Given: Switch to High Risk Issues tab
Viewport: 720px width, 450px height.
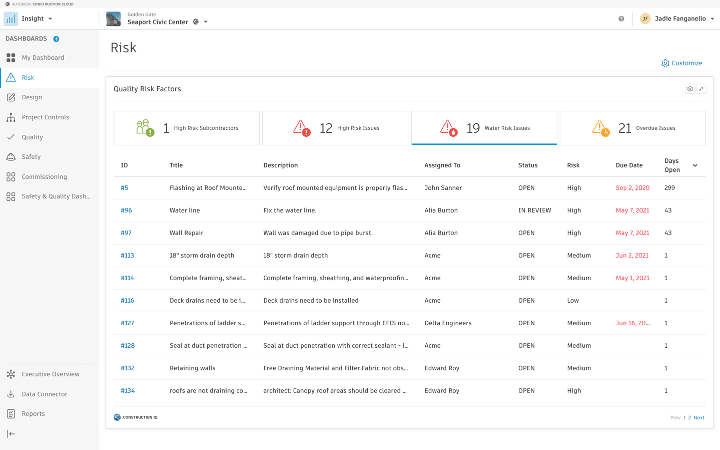Looking at the screenshot, I should [x=336, y=128].
